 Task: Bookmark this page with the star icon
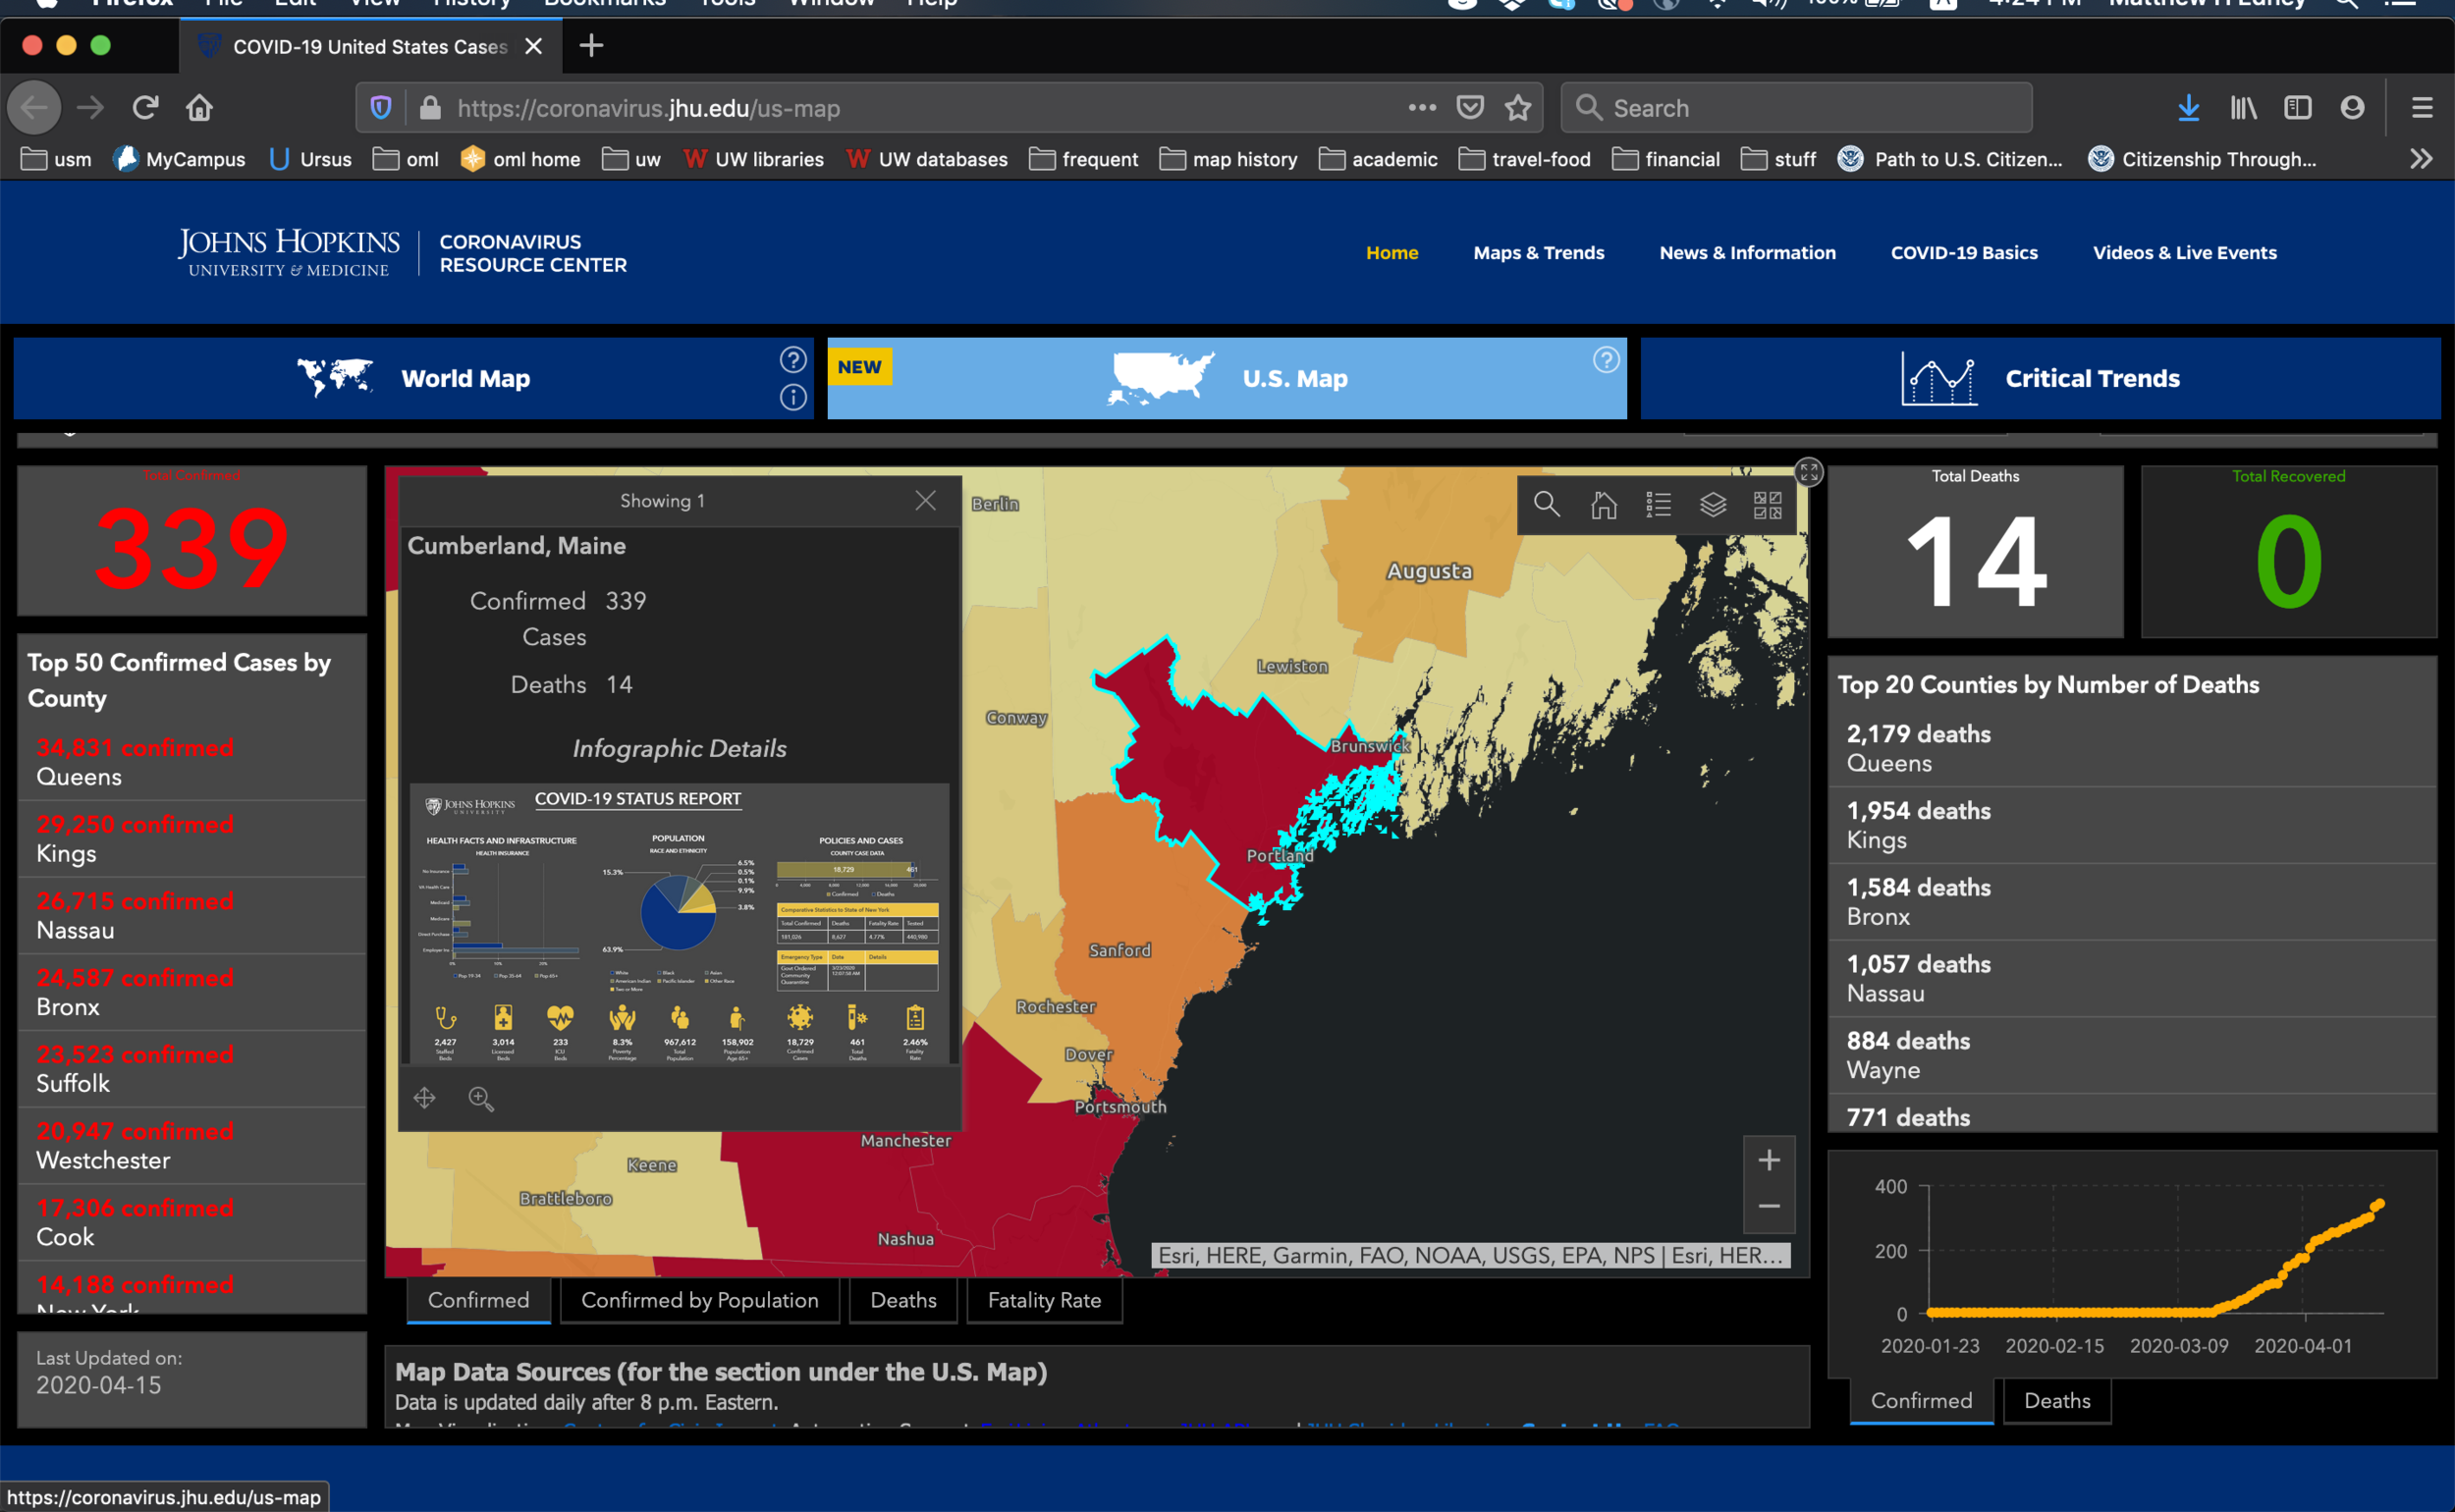(x=1518, y=107)
